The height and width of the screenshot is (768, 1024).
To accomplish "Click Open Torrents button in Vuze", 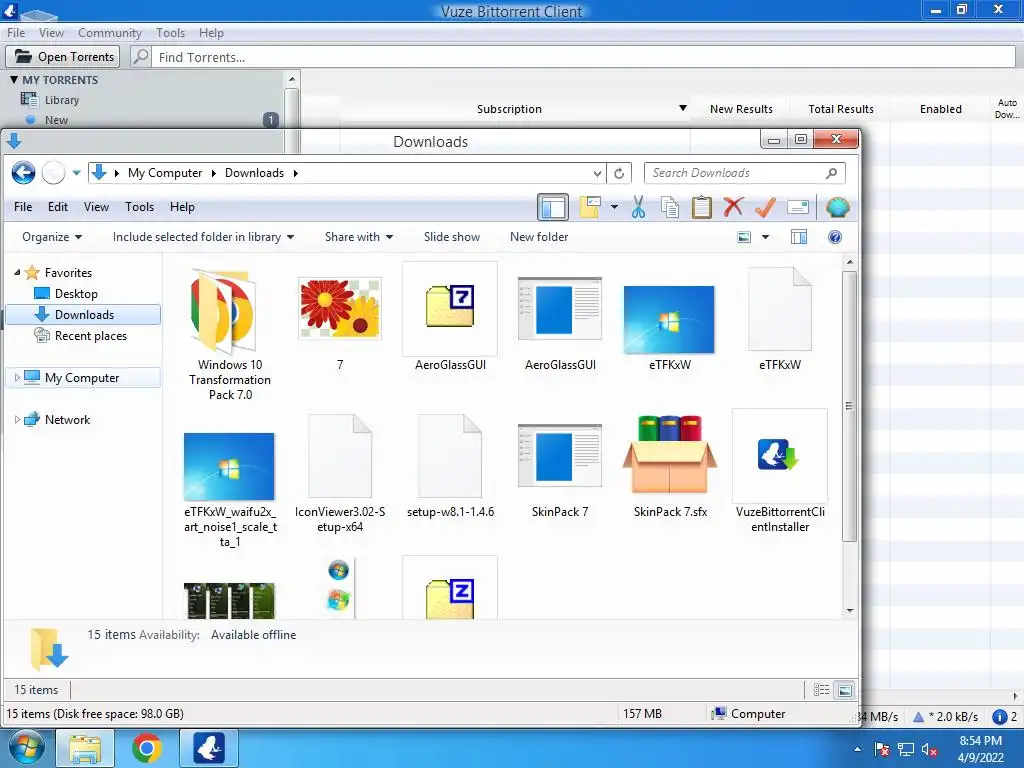I will [63, 57].
